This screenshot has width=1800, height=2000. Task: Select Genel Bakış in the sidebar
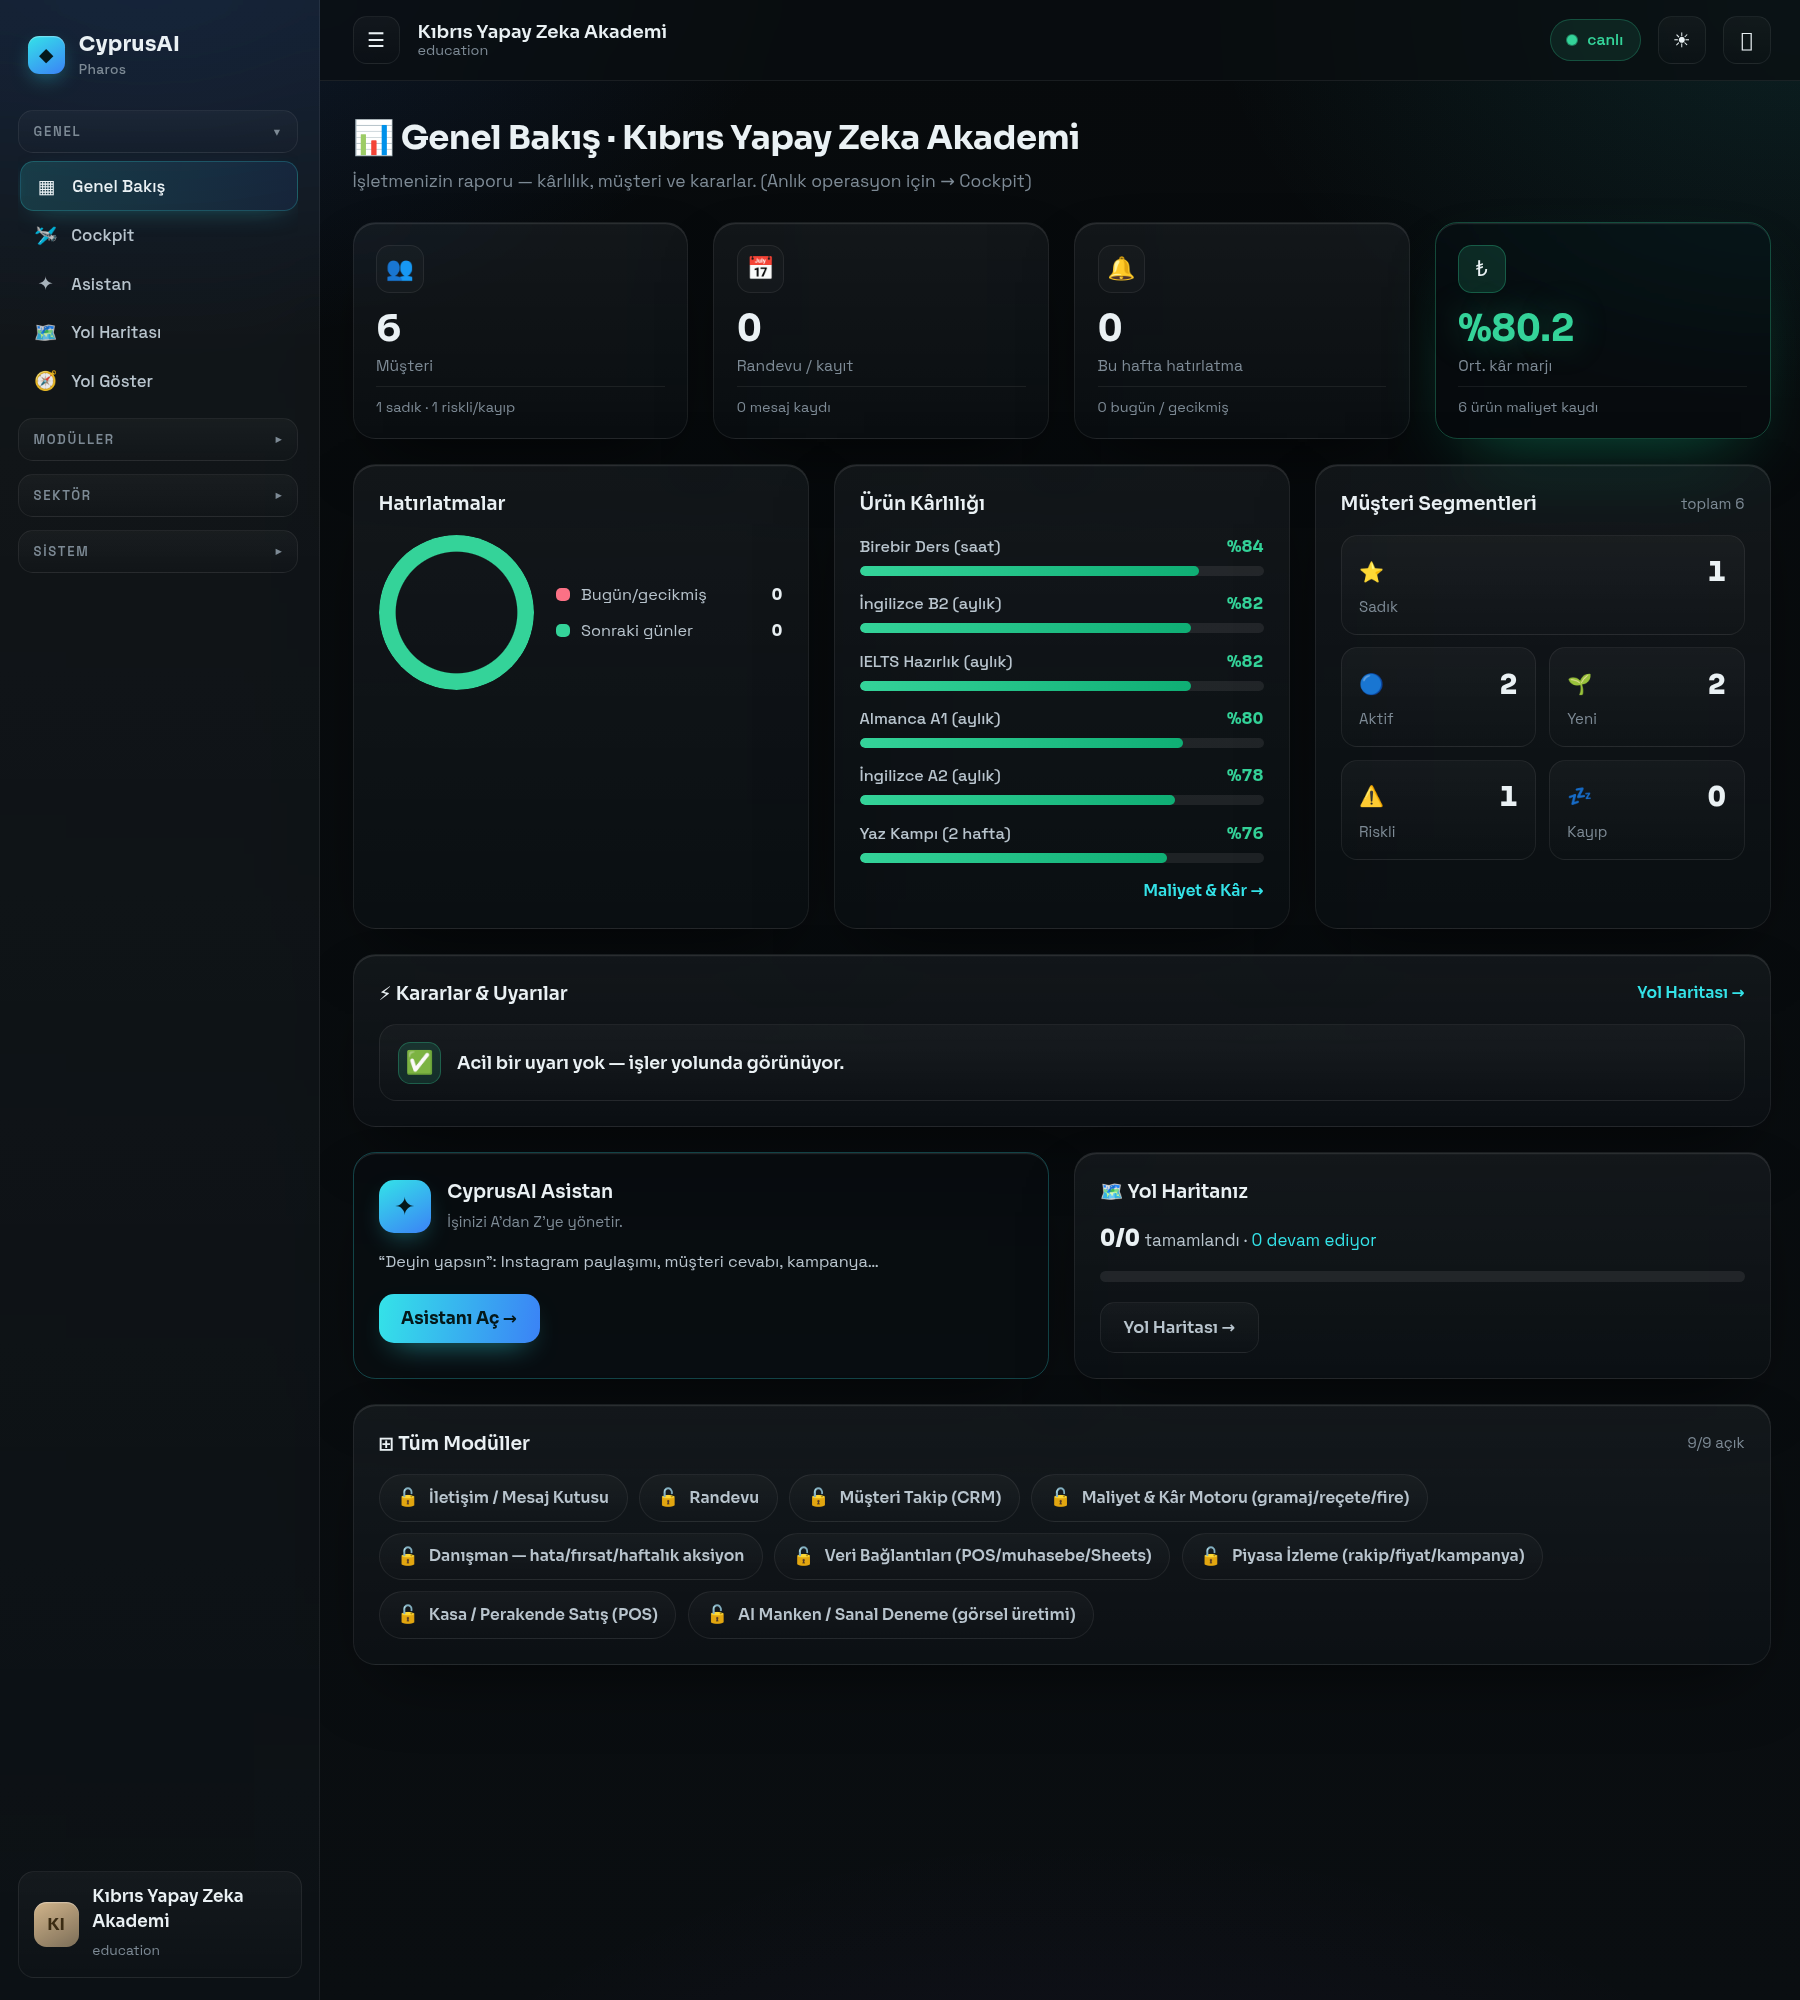tap(158, 186)
